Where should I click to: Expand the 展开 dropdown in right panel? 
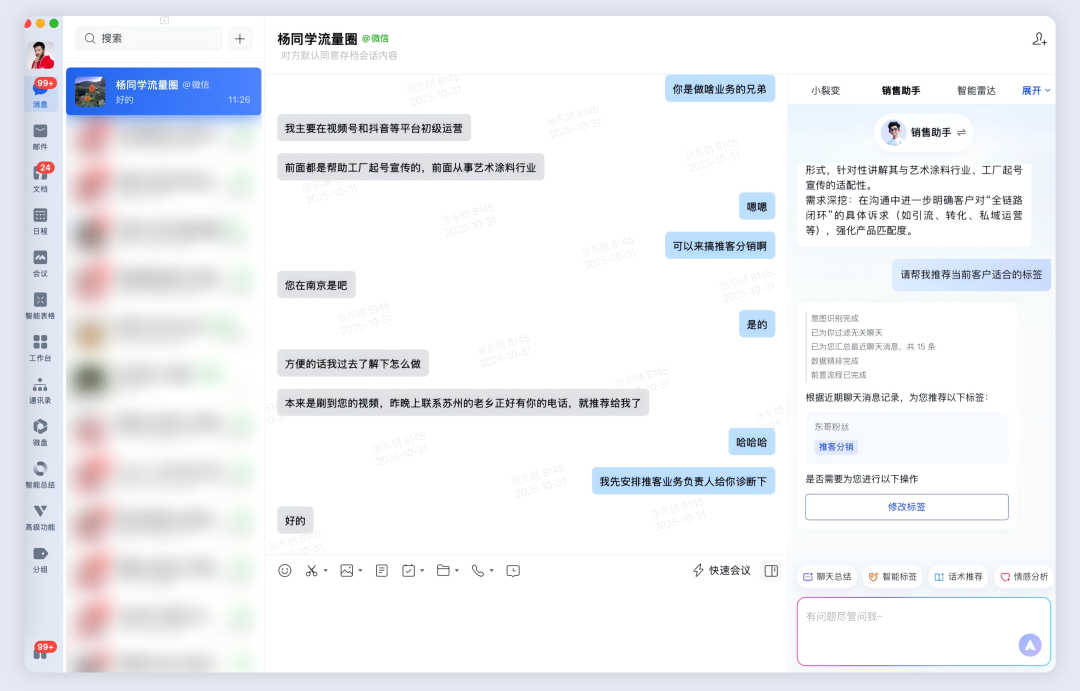pos(1033,89)
